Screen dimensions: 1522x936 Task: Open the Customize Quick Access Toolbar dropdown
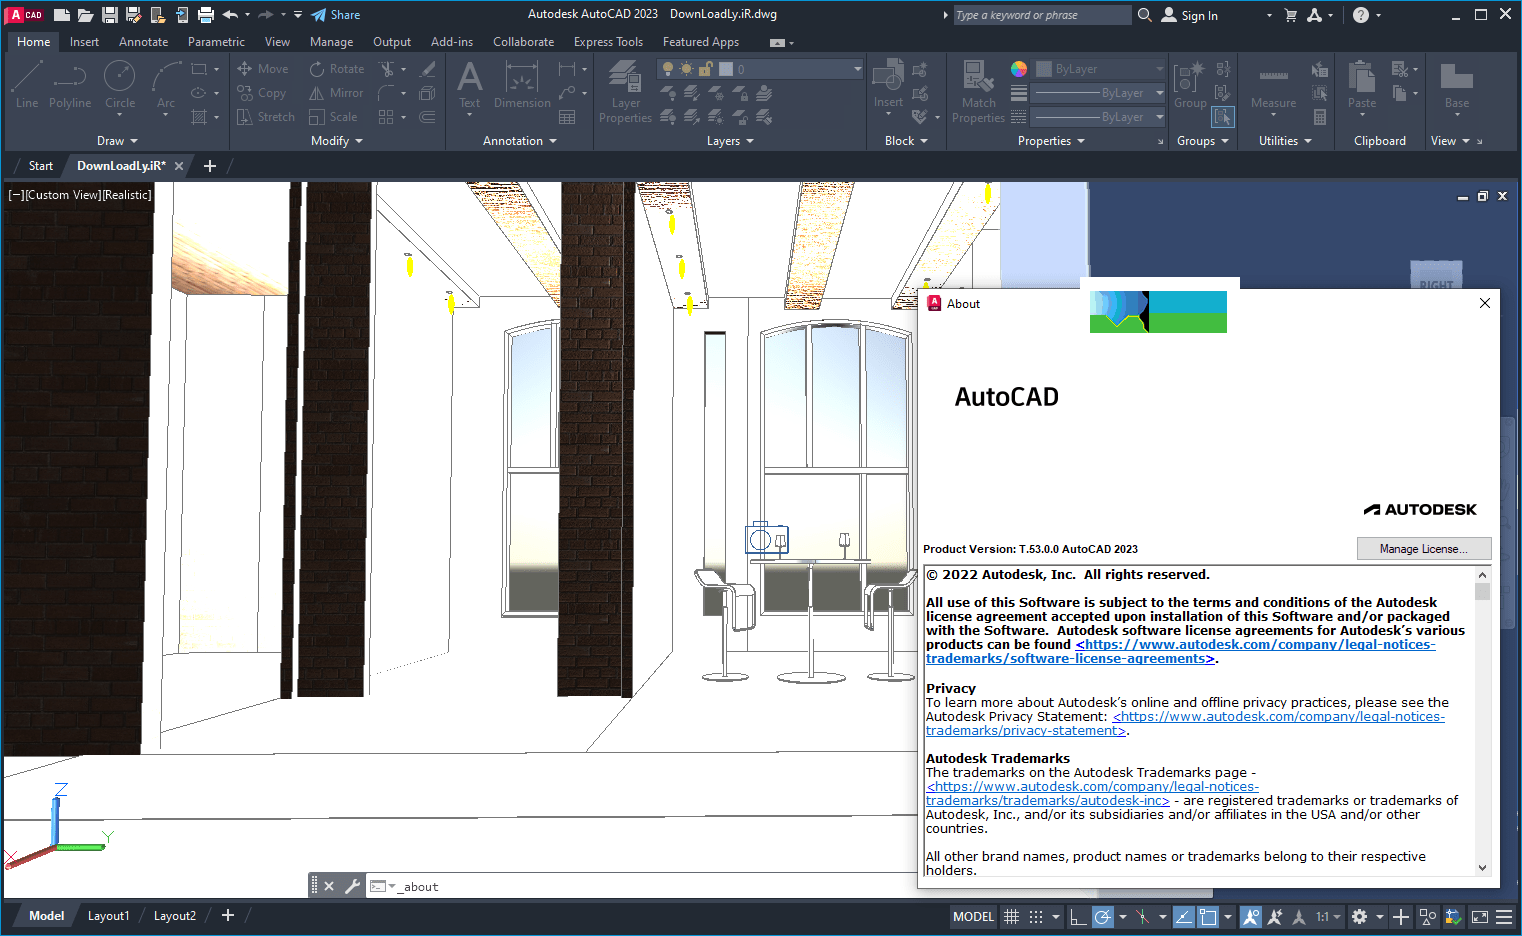point(298,15)
